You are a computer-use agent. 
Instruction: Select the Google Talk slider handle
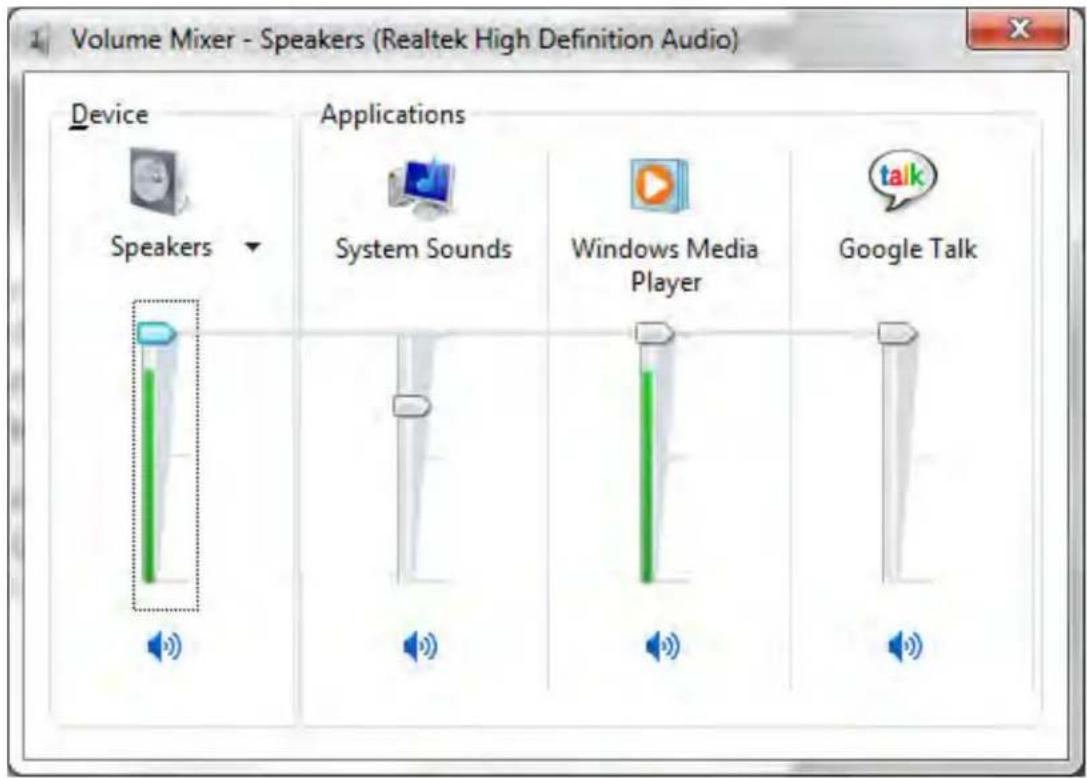897,333
